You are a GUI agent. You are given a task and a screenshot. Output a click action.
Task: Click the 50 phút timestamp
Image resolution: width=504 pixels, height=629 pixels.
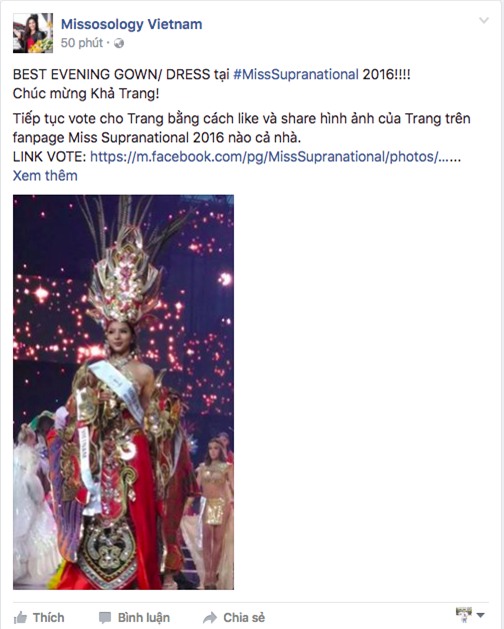(82, 43)
